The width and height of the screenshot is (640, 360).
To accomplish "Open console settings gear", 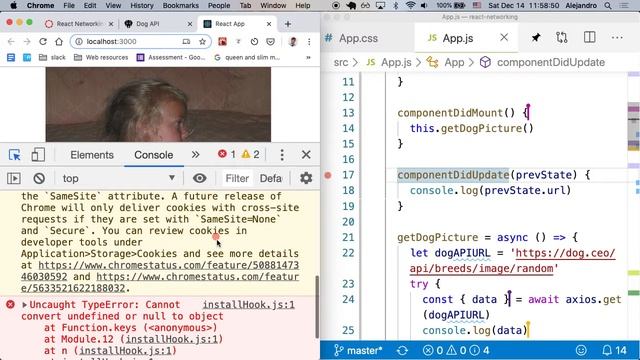I will pyautogui.click(x=306, y=178).
